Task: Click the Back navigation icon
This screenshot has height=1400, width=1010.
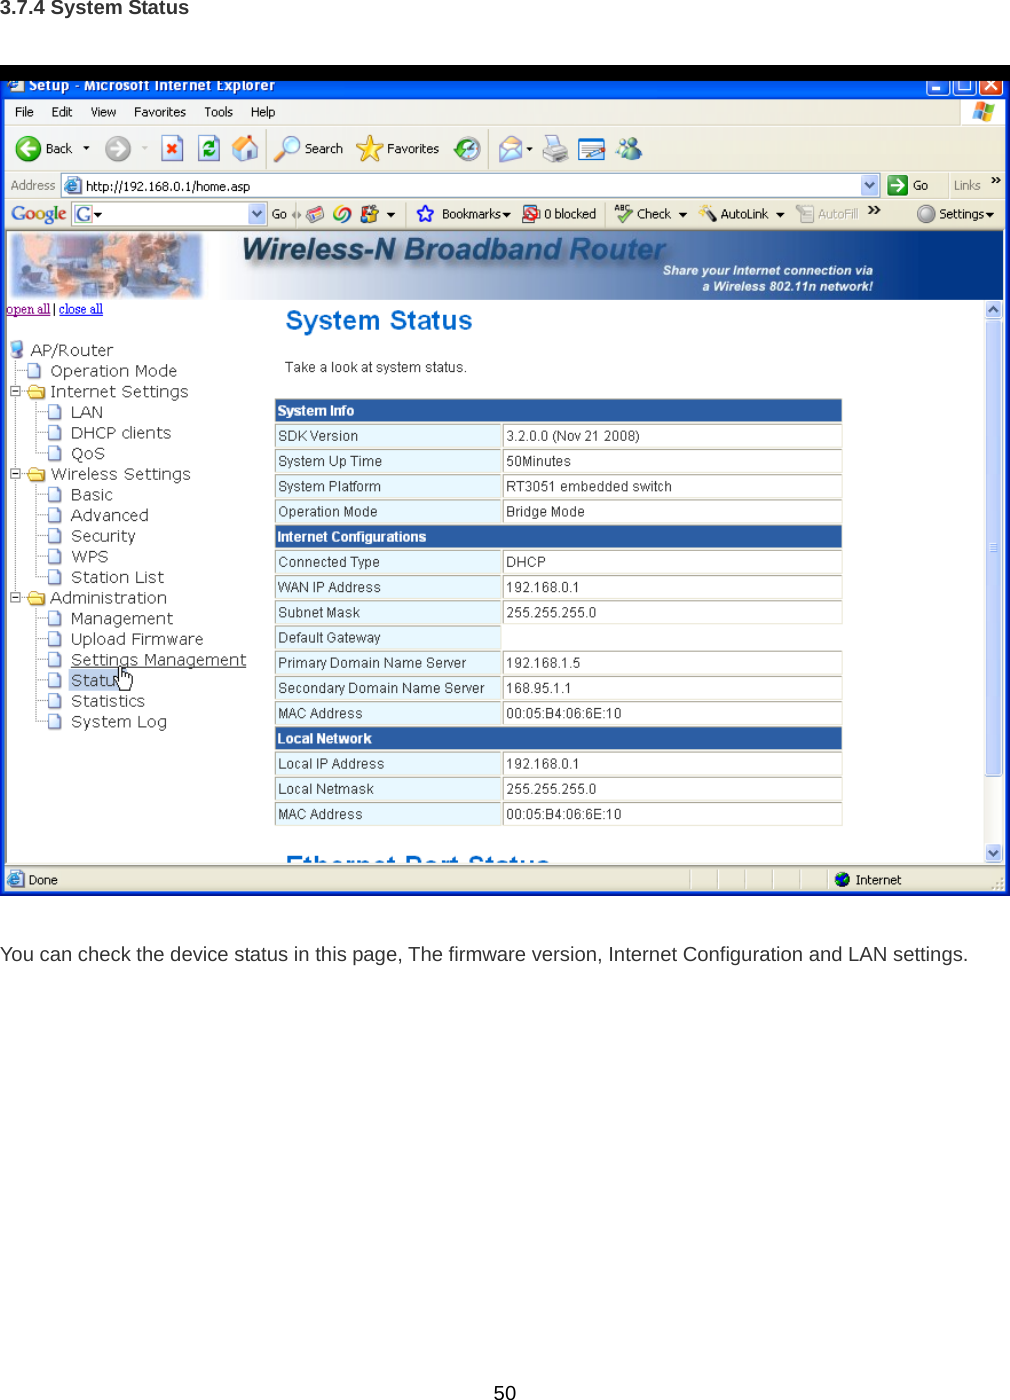Action: (29, 148)
